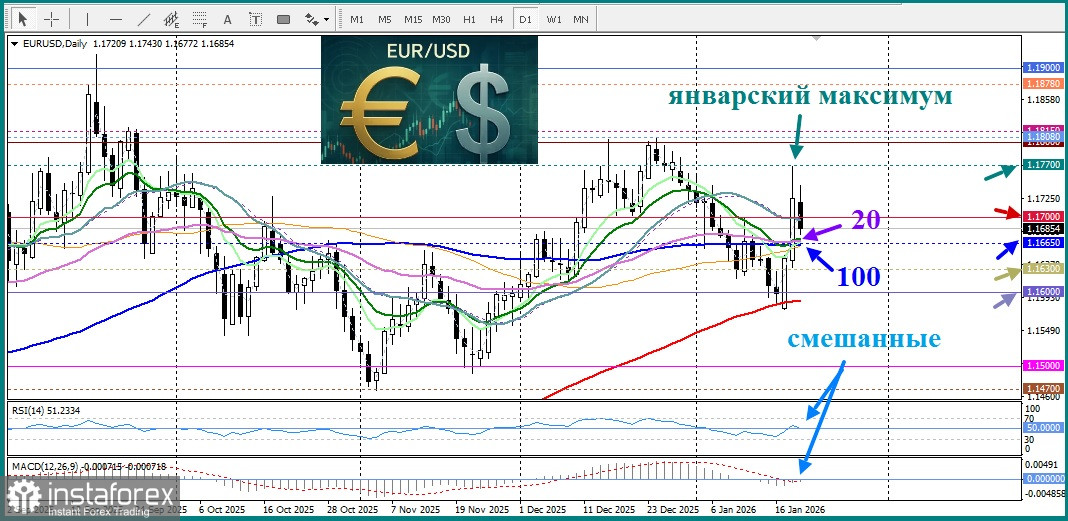Select the Fibonacci Retracement tool
This screenshot has width=1068, height=521.
(x=200, y=19)
